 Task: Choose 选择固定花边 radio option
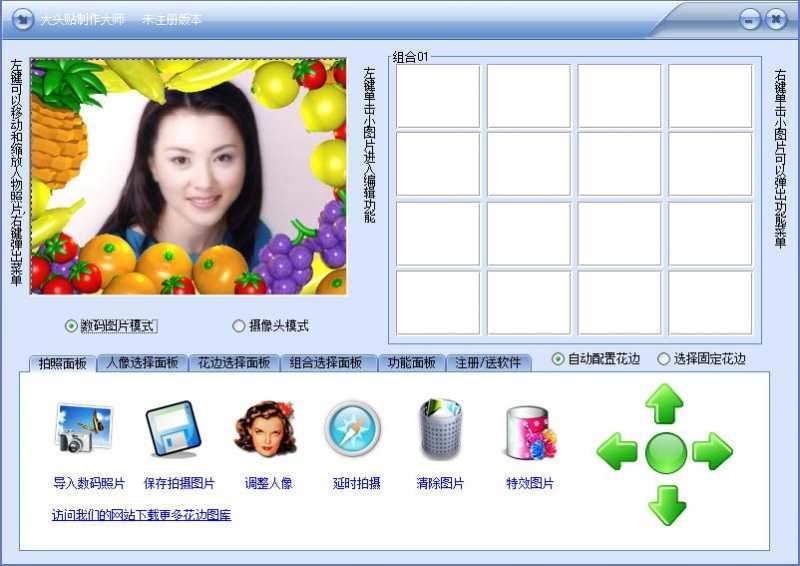[663, 359]
